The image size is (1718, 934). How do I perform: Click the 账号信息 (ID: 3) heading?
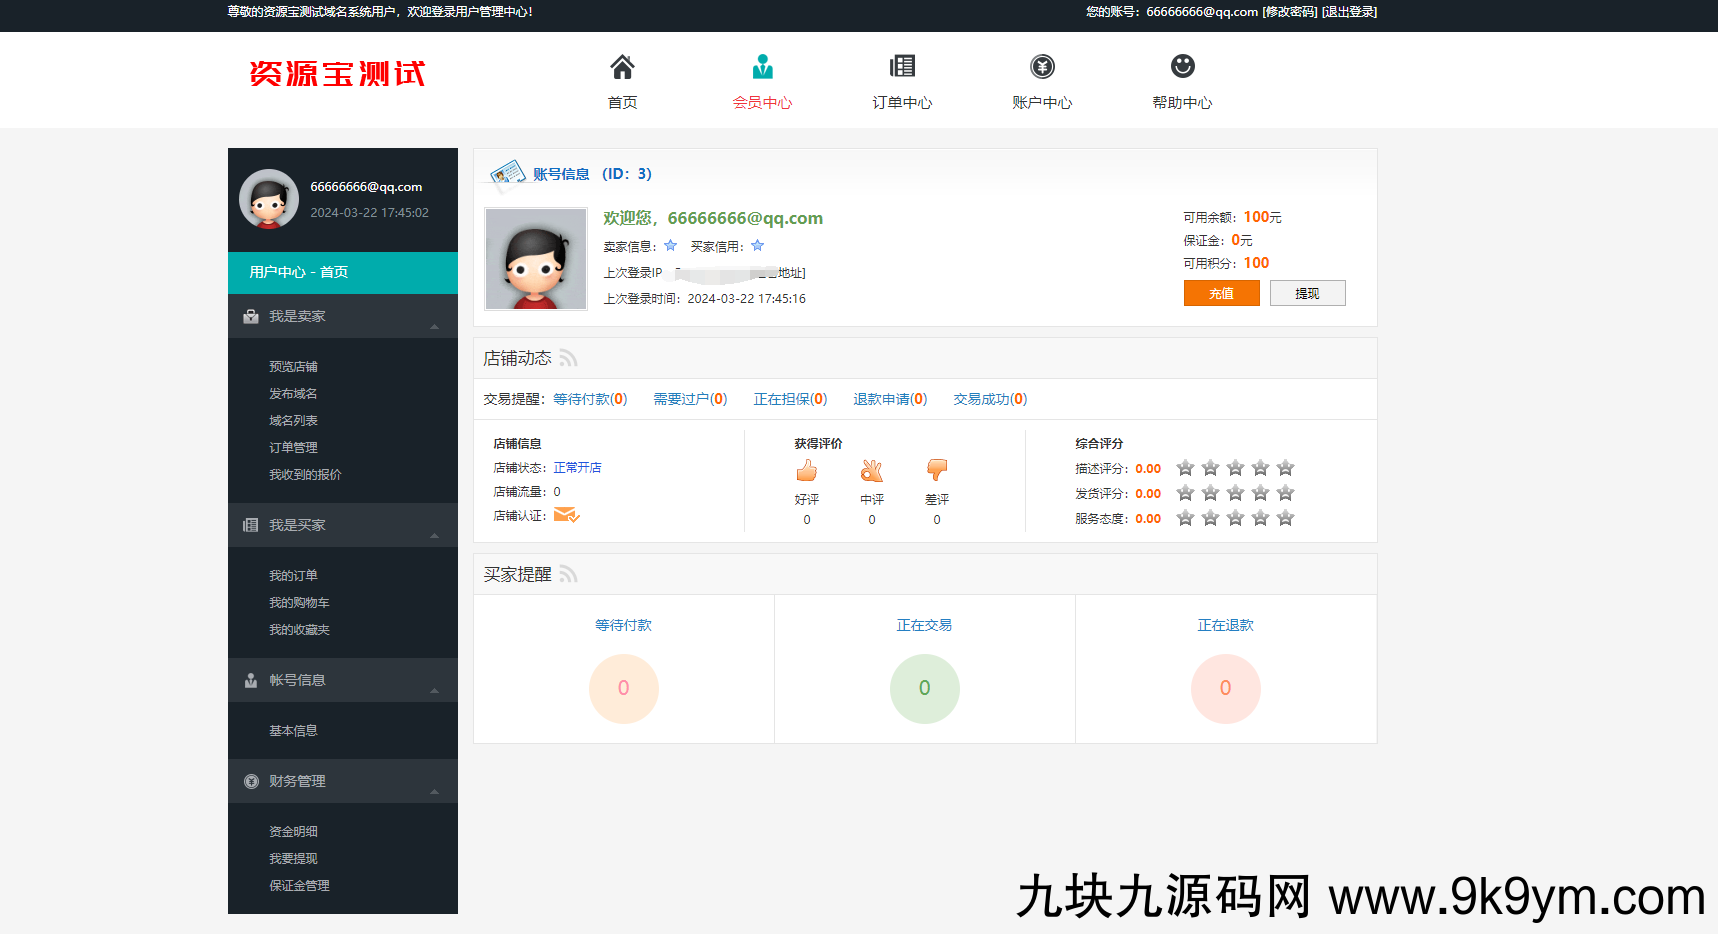pyautogui.click(x=592, y=174)
